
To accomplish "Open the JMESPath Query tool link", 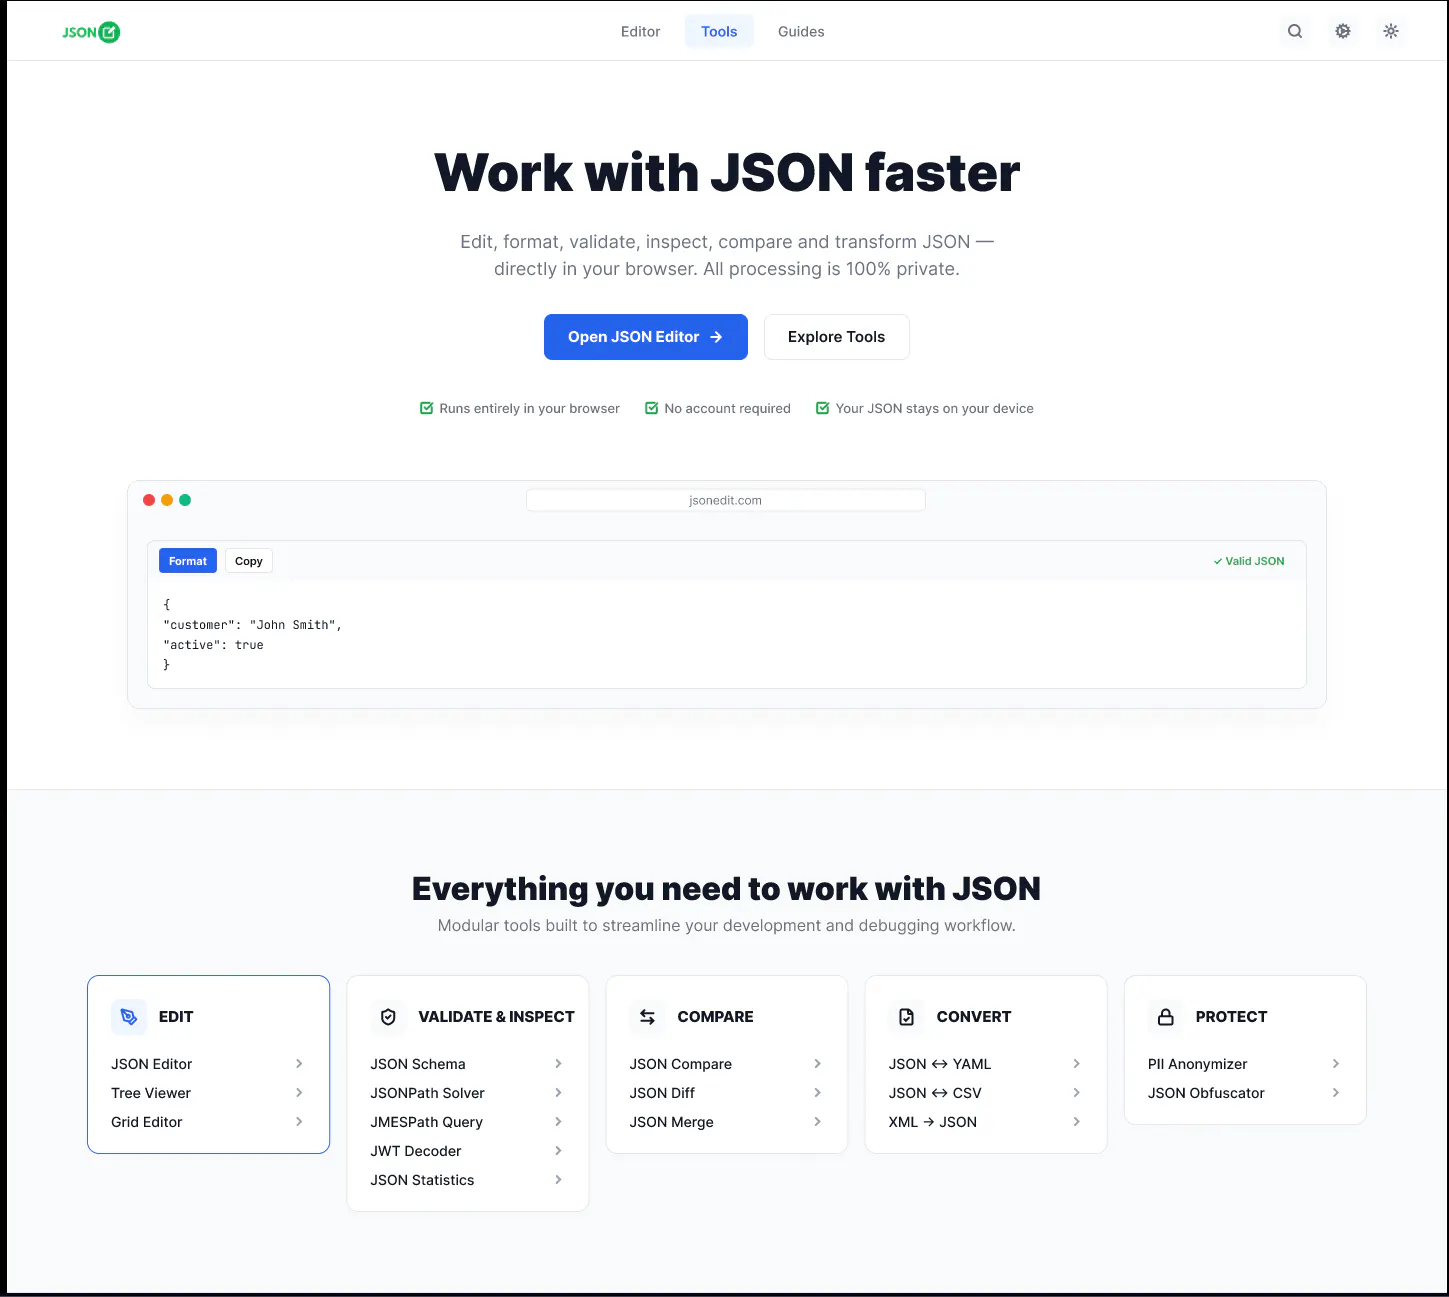I will pyautogui.click(x=467, y=1122).
